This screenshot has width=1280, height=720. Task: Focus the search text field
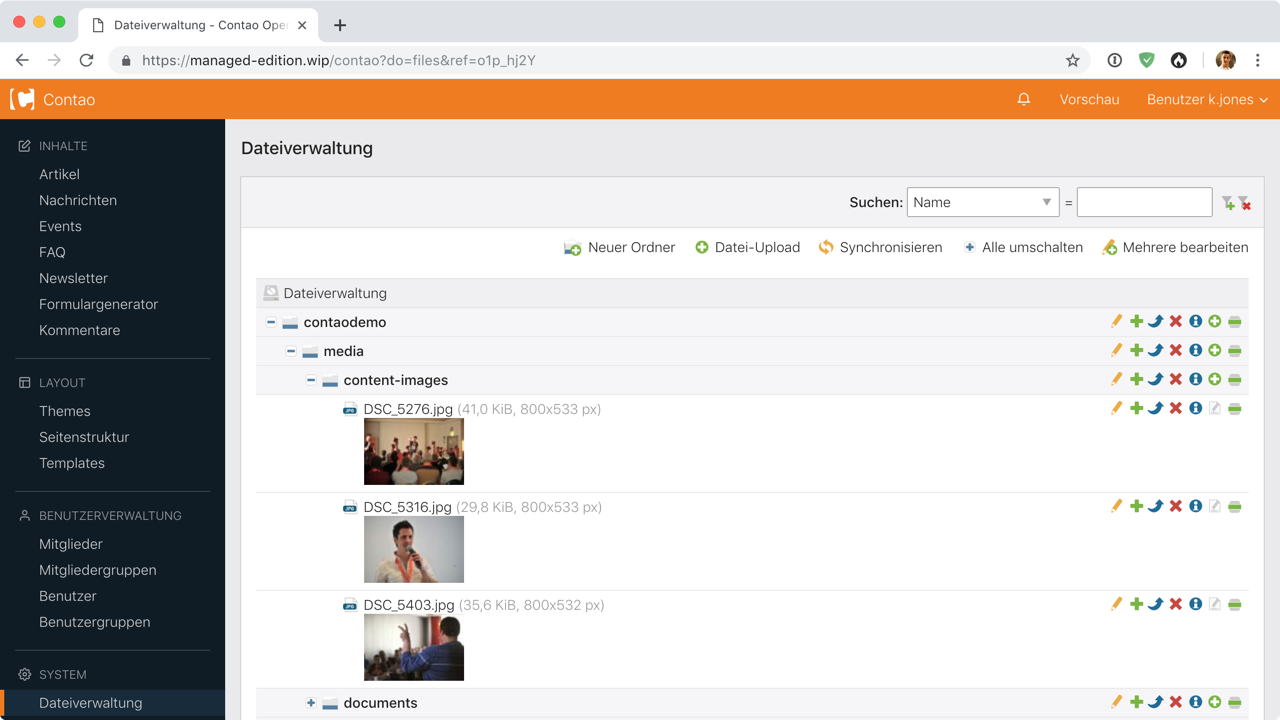(1144, 202)
